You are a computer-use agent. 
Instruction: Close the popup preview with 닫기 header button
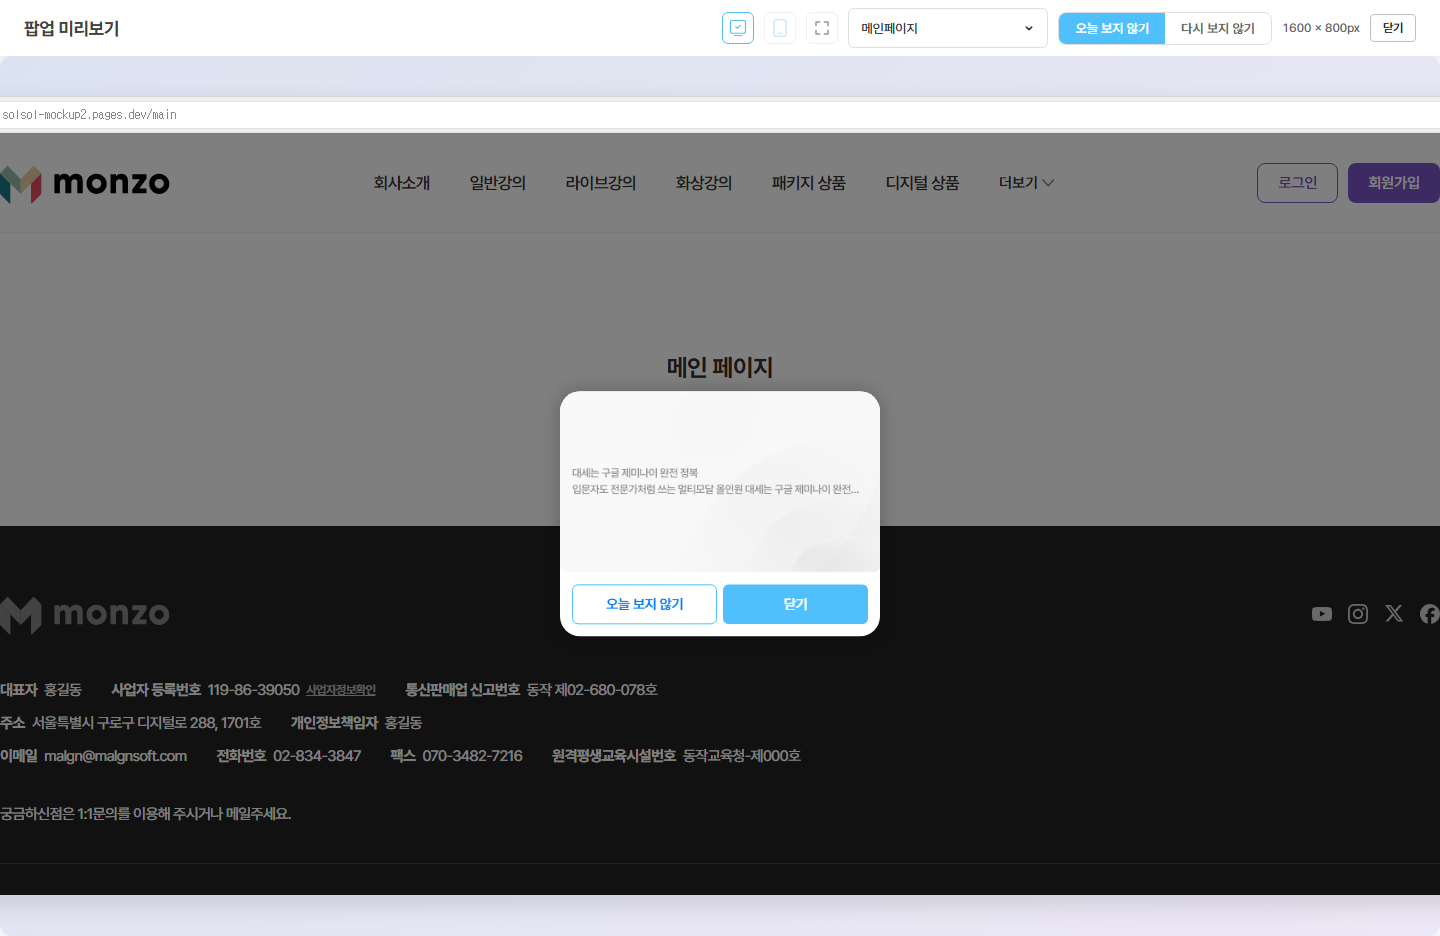click(1393, 28)
